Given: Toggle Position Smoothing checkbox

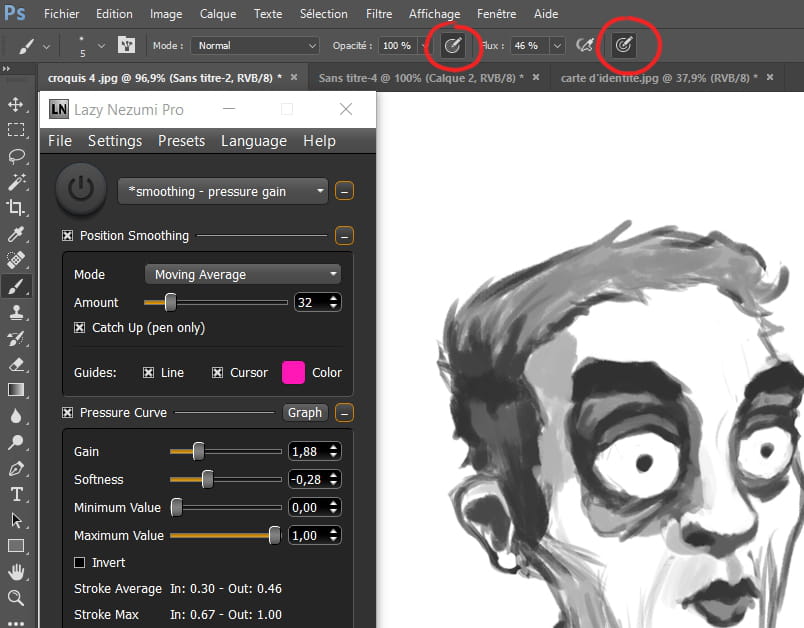Looking at the screenshot, I should (67, 235).
